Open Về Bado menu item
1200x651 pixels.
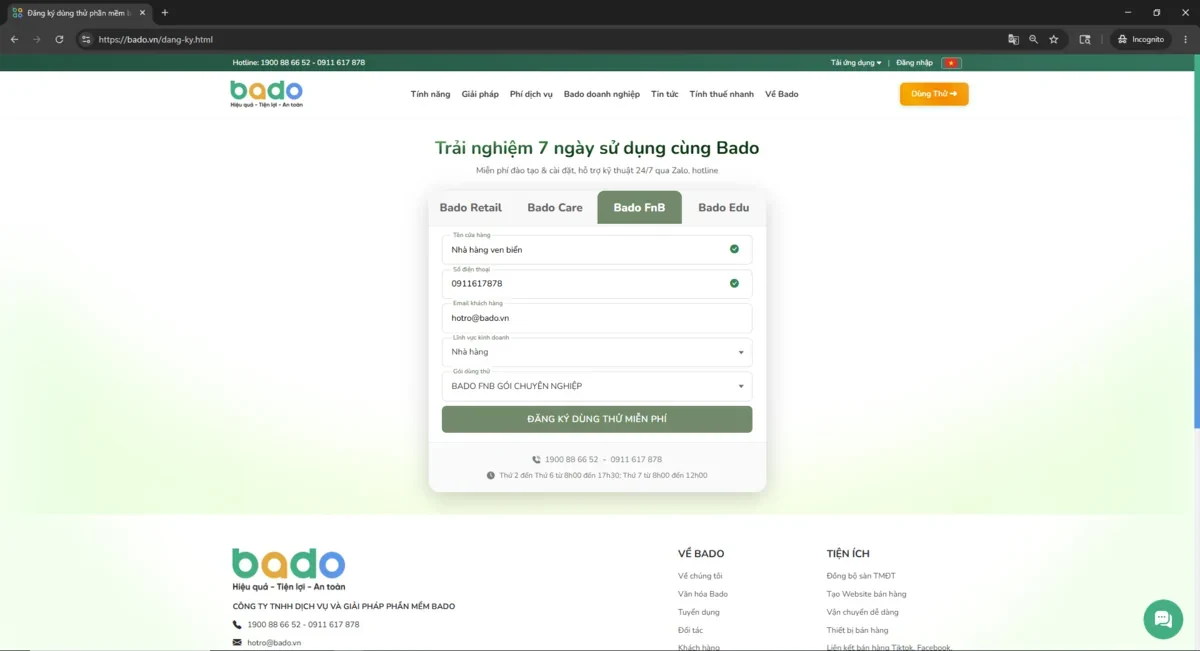[x=782, y=94]
